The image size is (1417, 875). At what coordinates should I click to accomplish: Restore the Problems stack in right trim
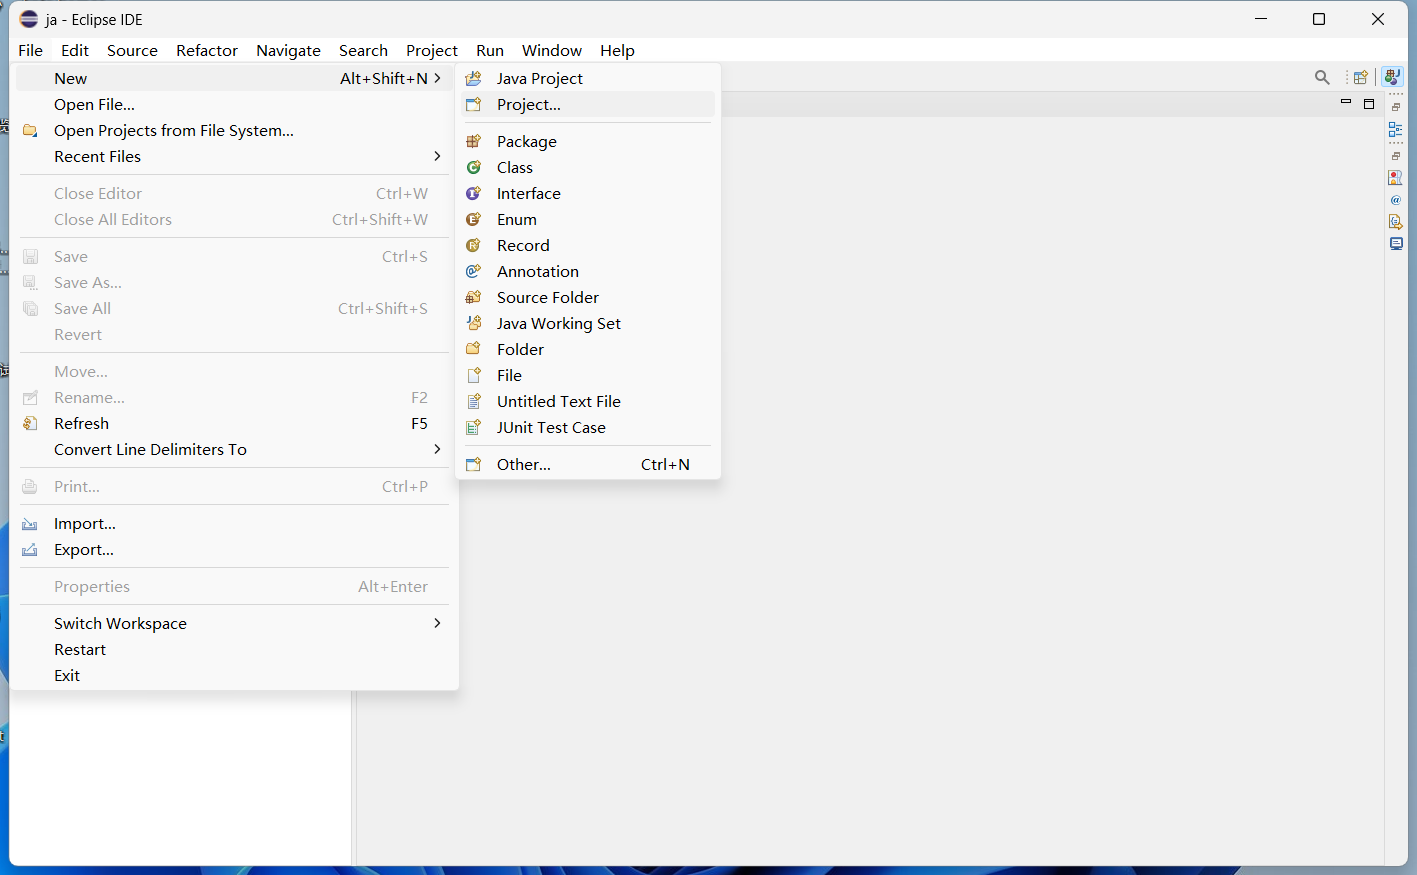coord(1396,156)
